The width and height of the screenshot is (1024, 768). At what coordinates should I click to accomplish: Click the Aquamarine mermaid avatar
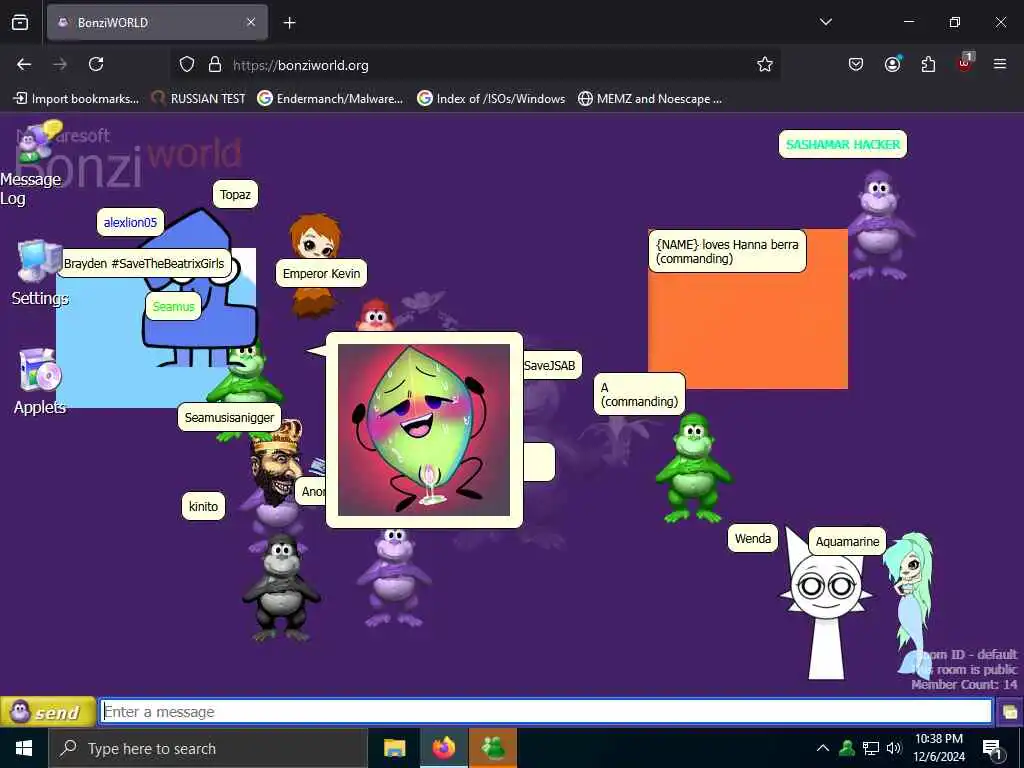coord(911,604)
